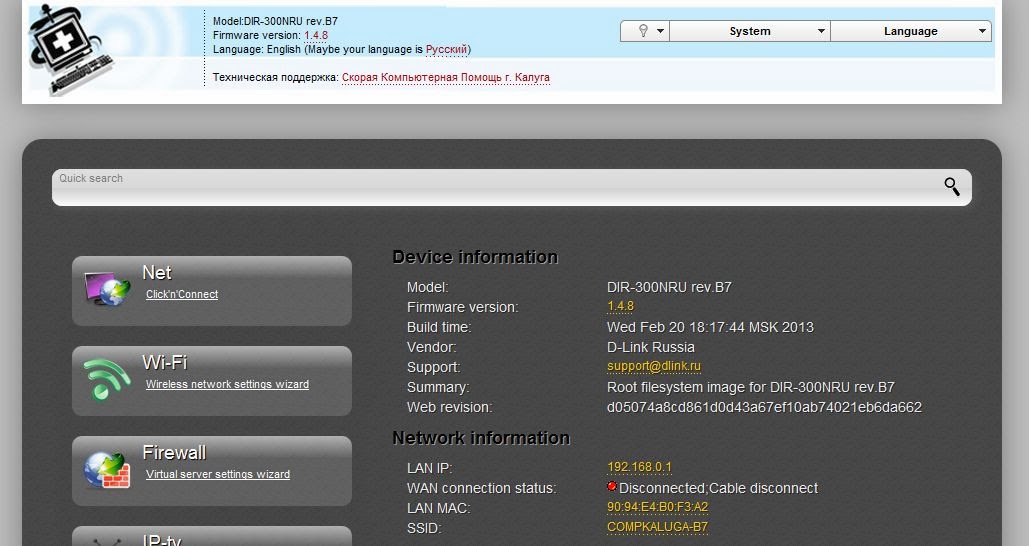Open the lightbulb hints dropdown
This screenshot has width=1029, height=546.
pos(644,31)
